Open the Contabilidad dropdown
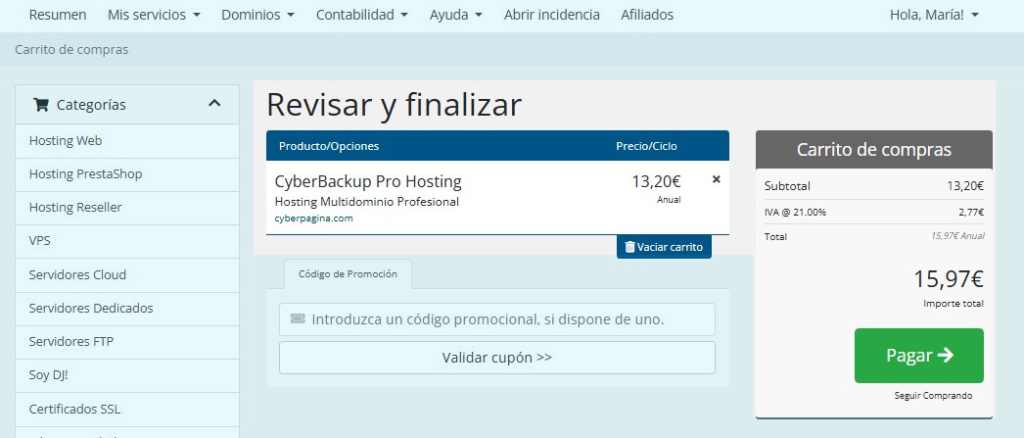 click(x=362, y=14)
